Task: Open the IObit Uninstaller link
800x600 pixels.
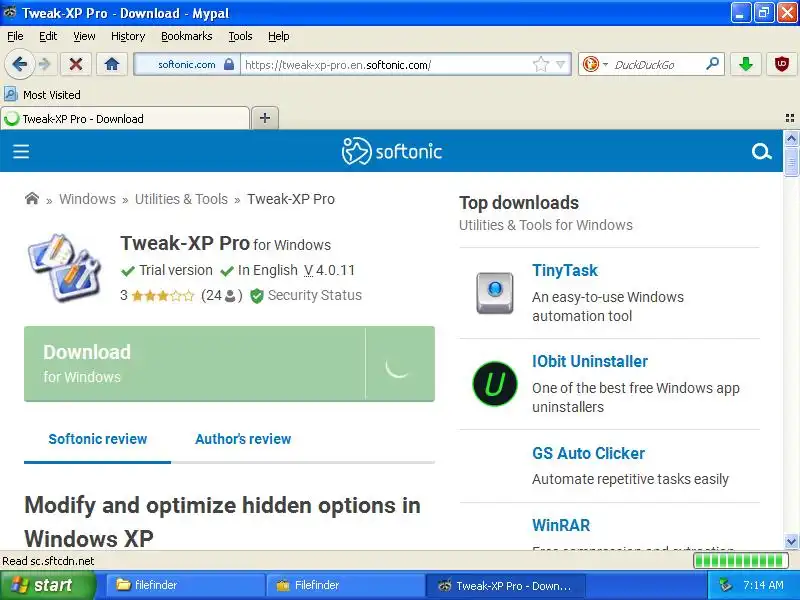Action: click(x=590, y=362)
